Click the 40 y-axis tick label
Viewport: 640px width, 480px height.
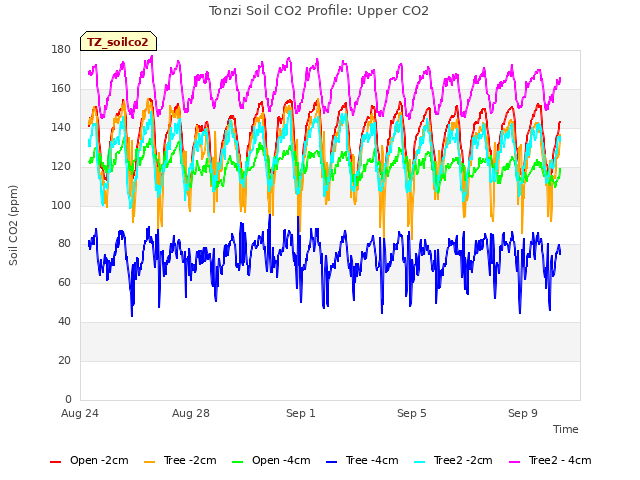point(64,322)
